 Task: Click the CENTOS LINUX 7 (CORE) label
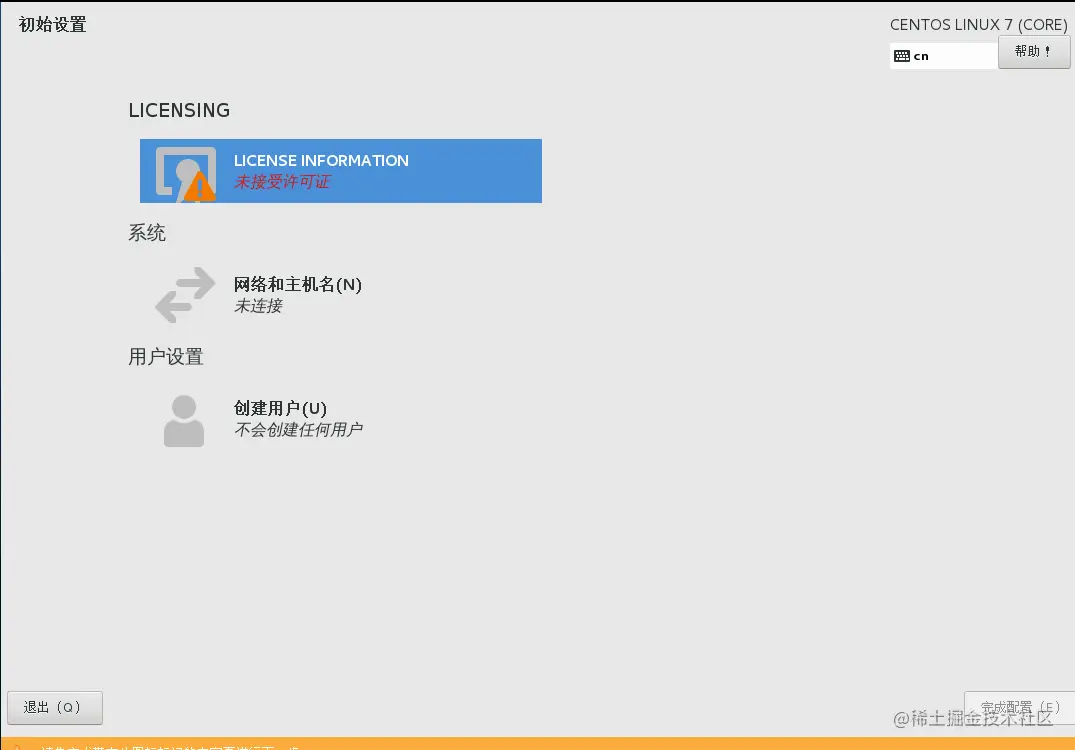pos(978,25)
